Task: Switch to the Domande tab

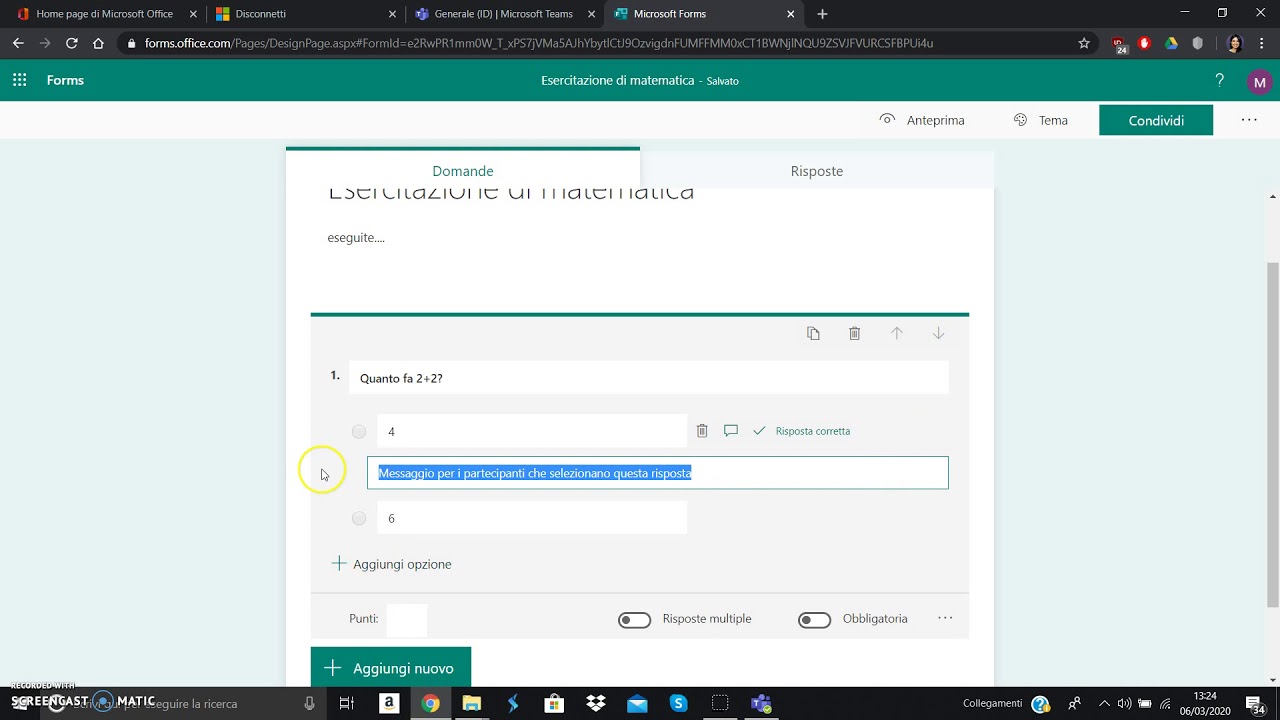Action: [x=463, y=171]
